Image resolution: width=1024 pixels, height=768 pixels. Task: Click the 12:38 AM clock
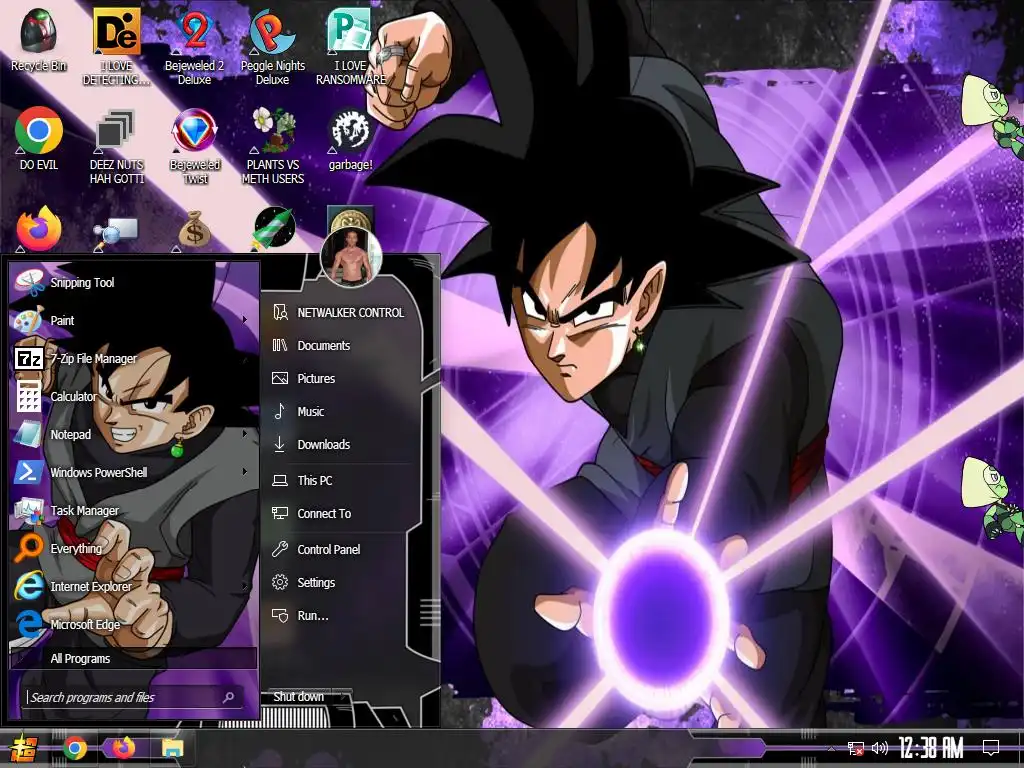pos(931,748)
